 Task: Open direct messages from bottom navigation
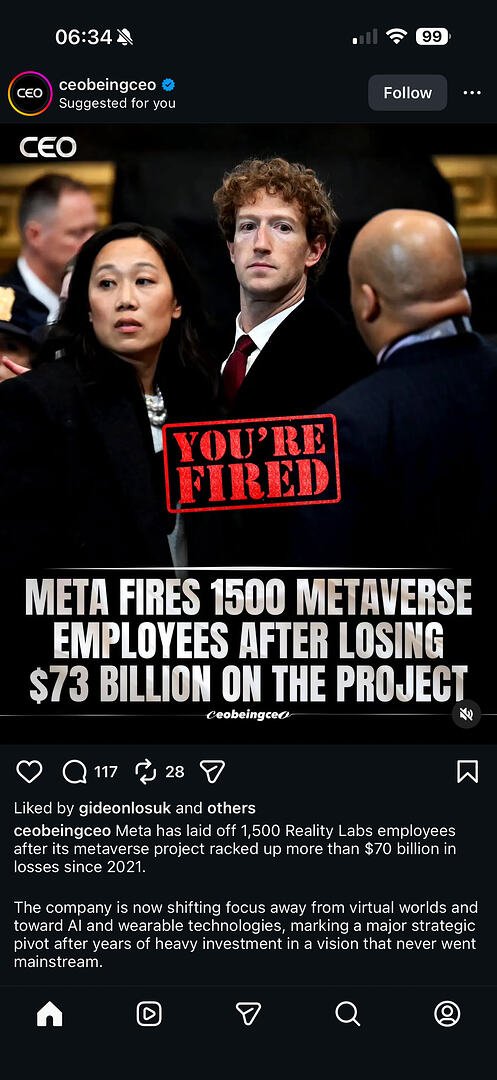(248, 1013)
